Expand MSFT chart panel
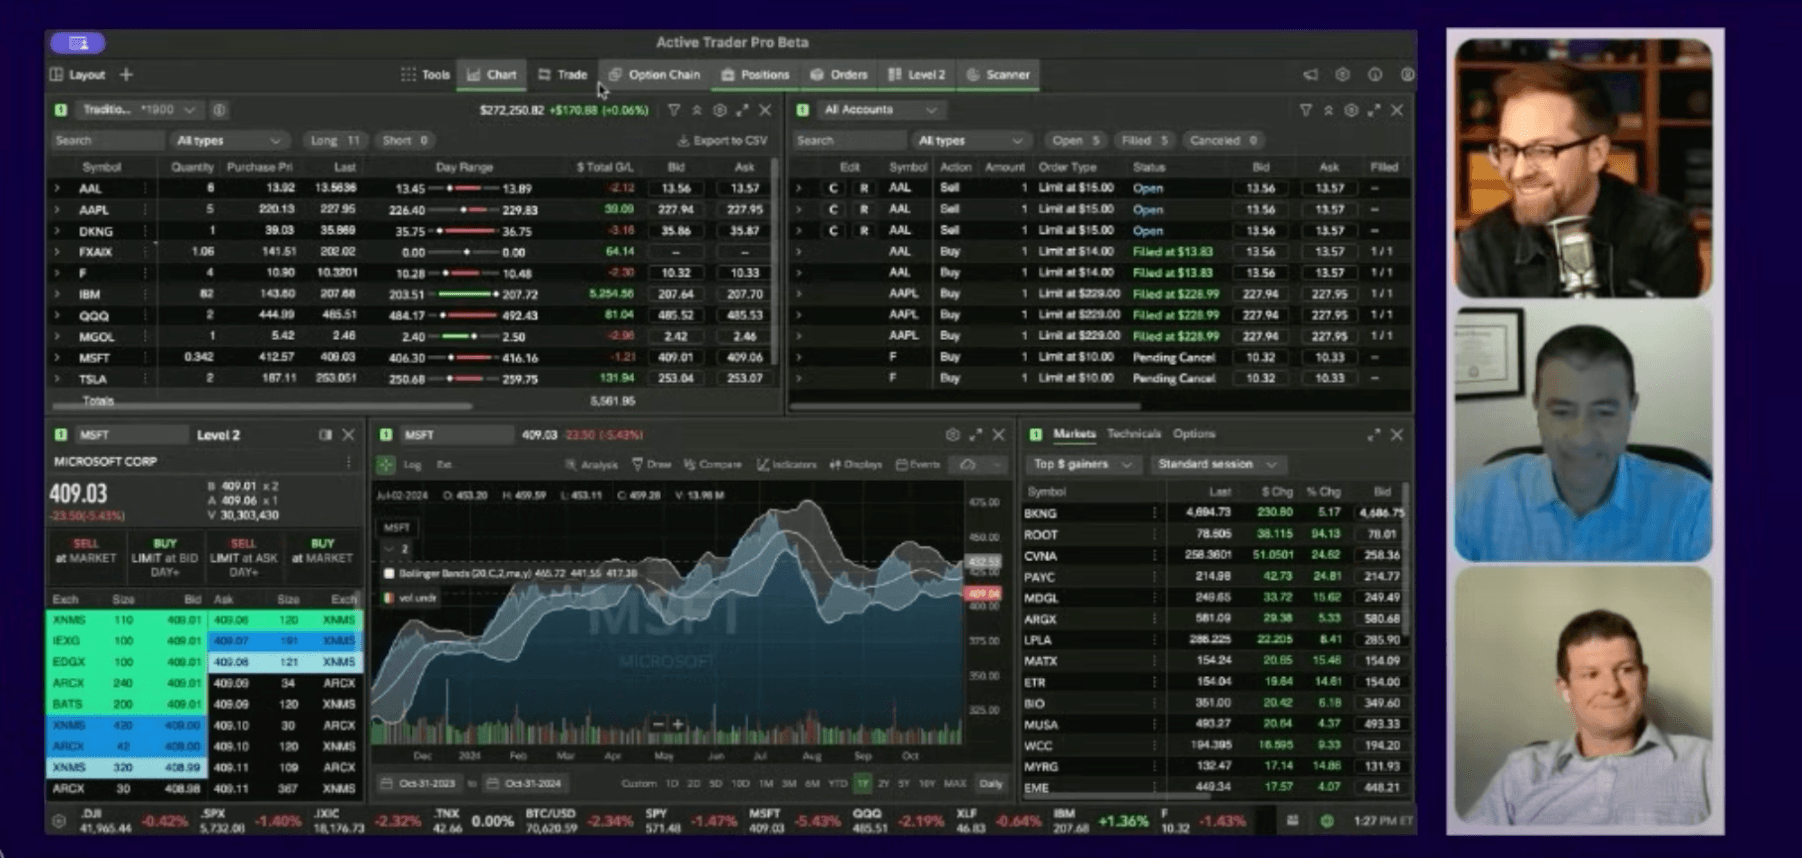Screen dimensions: 1802x858 coord(975,435)
